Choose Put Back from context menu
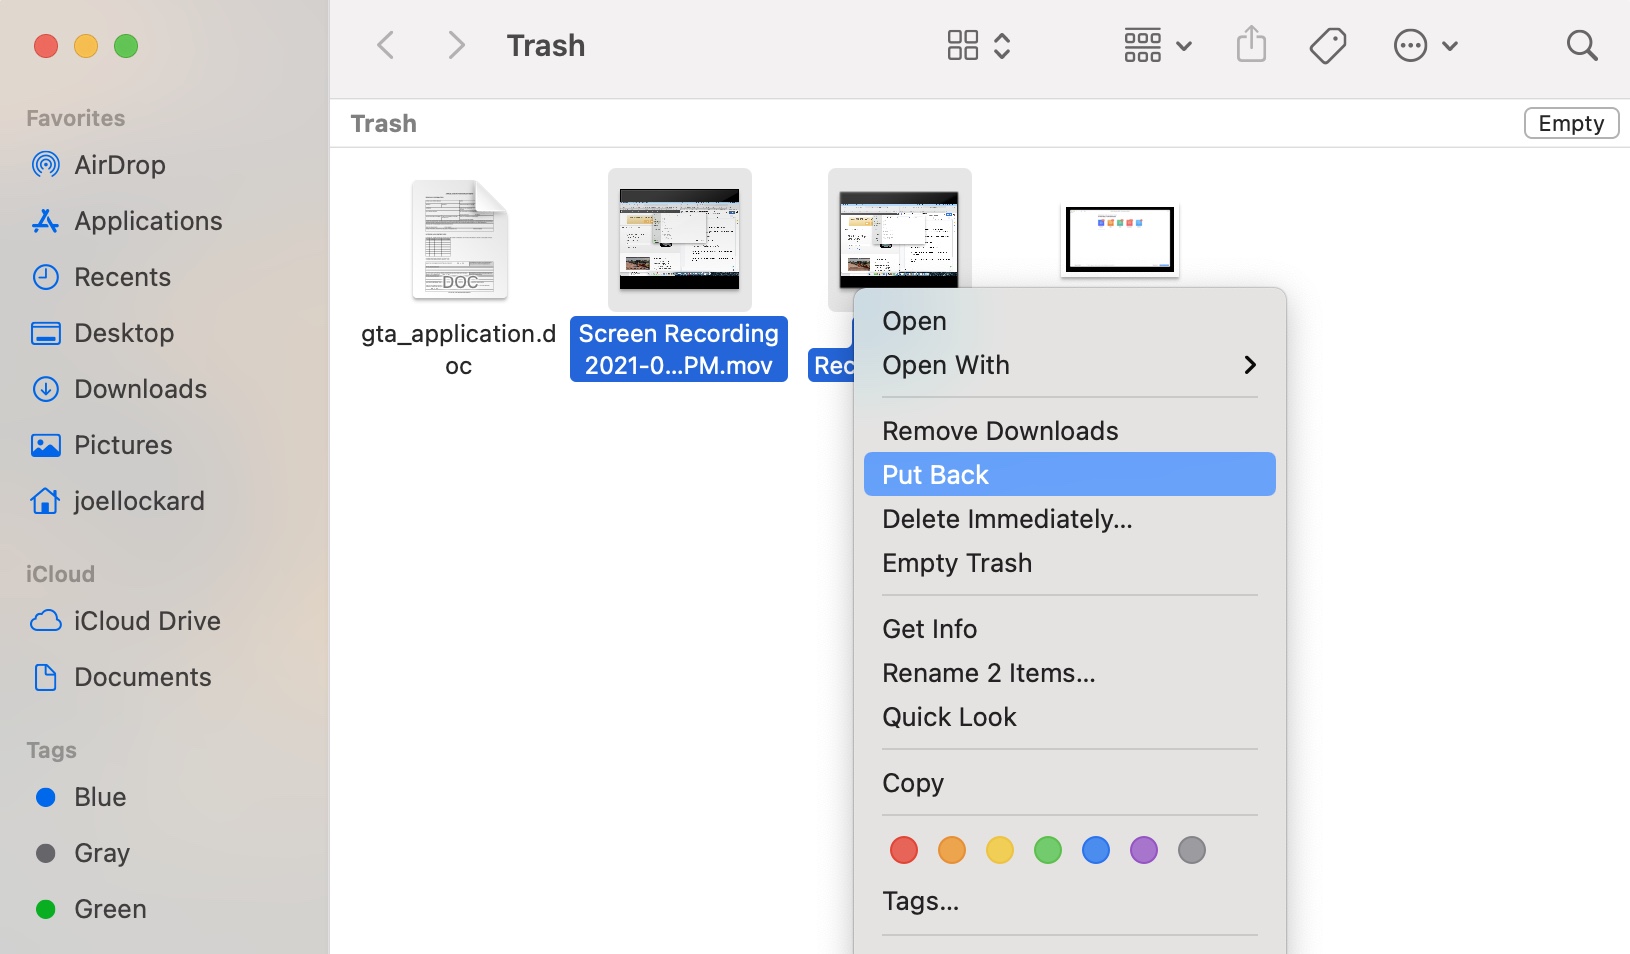The width and height of the screenshot is (1630, 954). tap(1069, 474)
